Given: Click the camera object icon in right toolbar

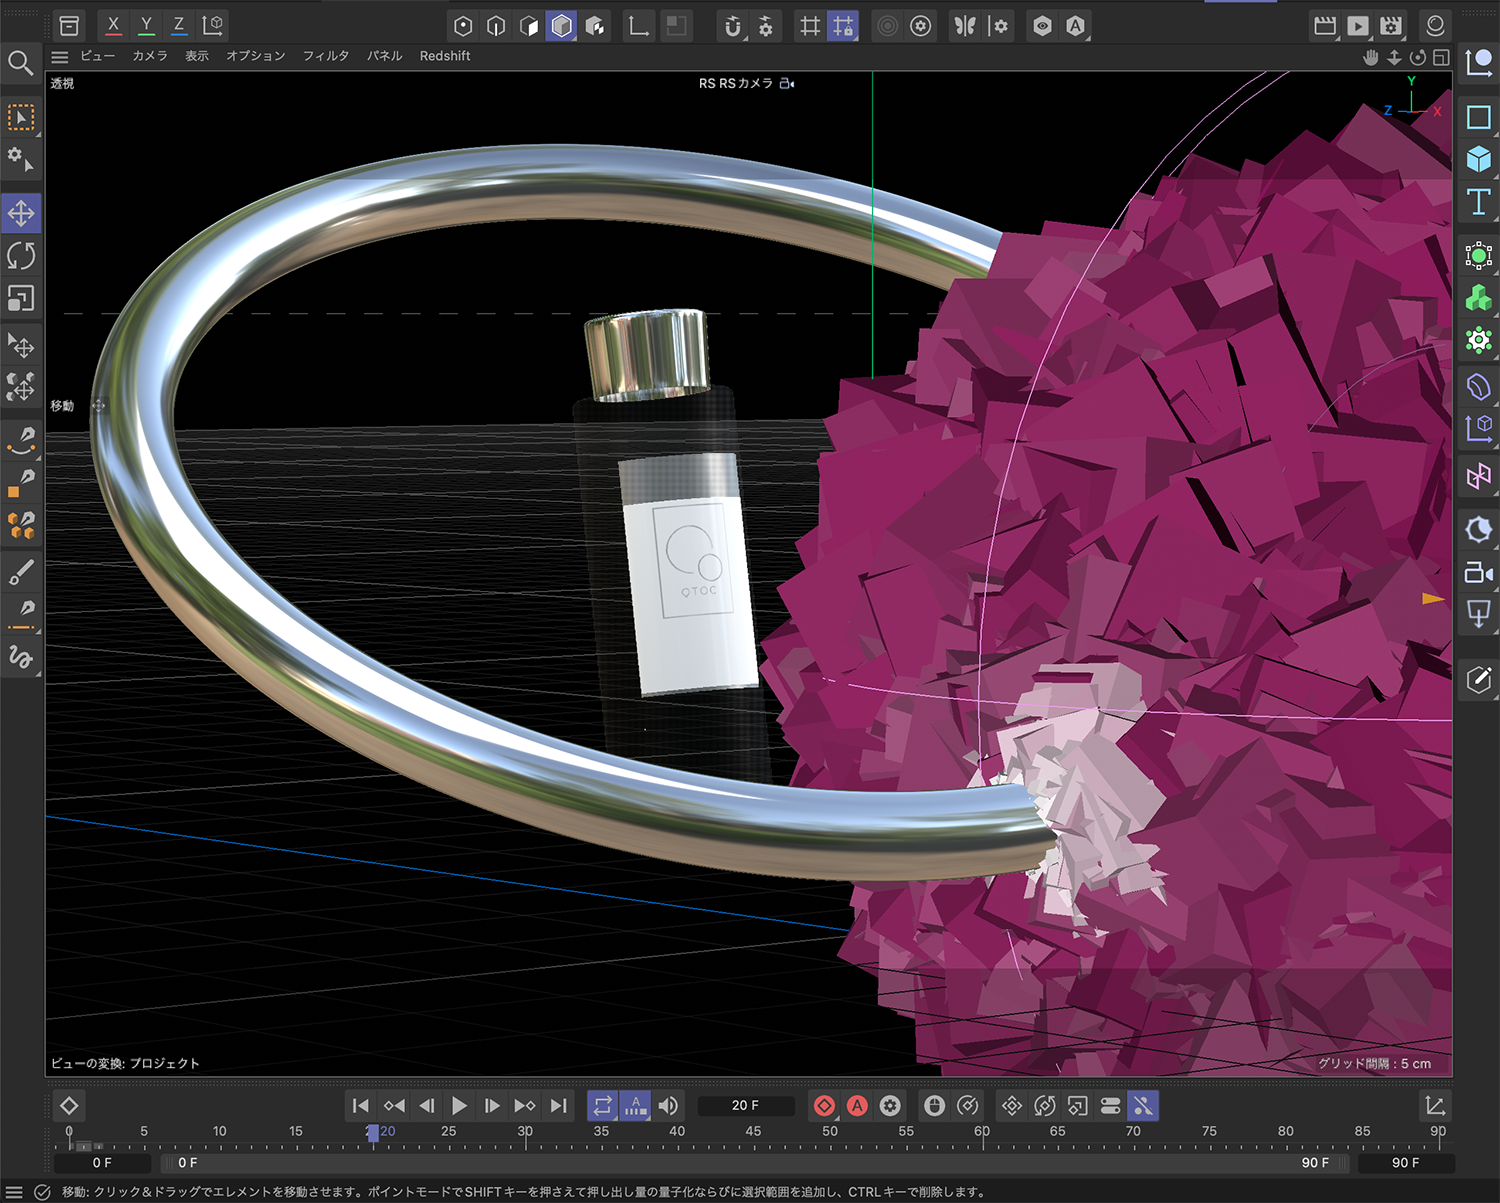Looking at the screenshot, I should tap(1478, 573).
